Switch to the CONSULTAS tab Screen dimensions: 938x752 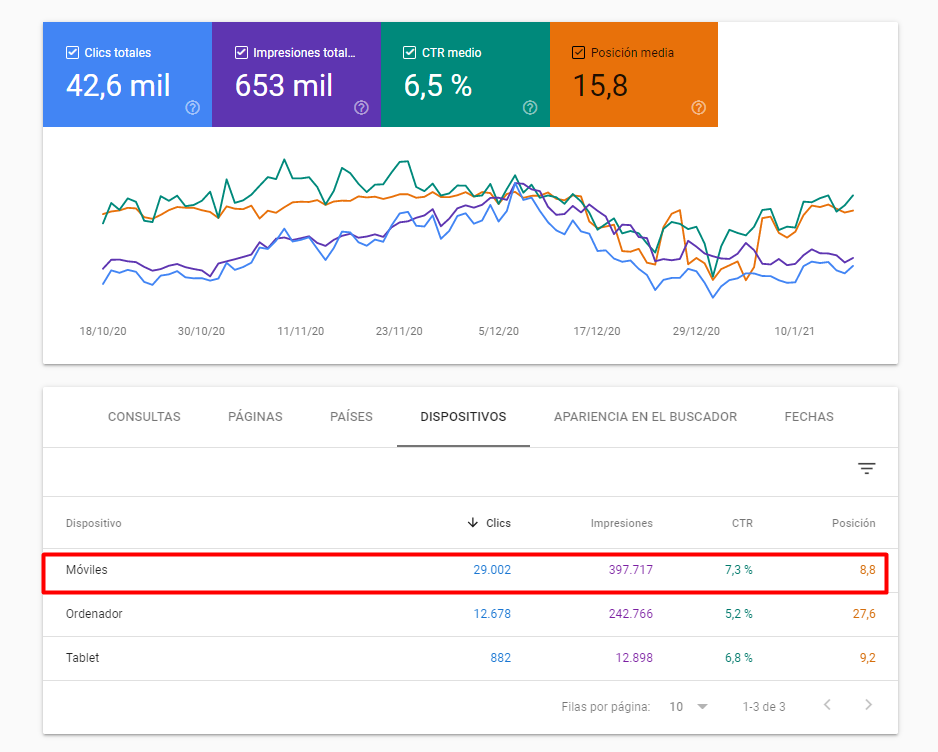(x=143, y=417)
